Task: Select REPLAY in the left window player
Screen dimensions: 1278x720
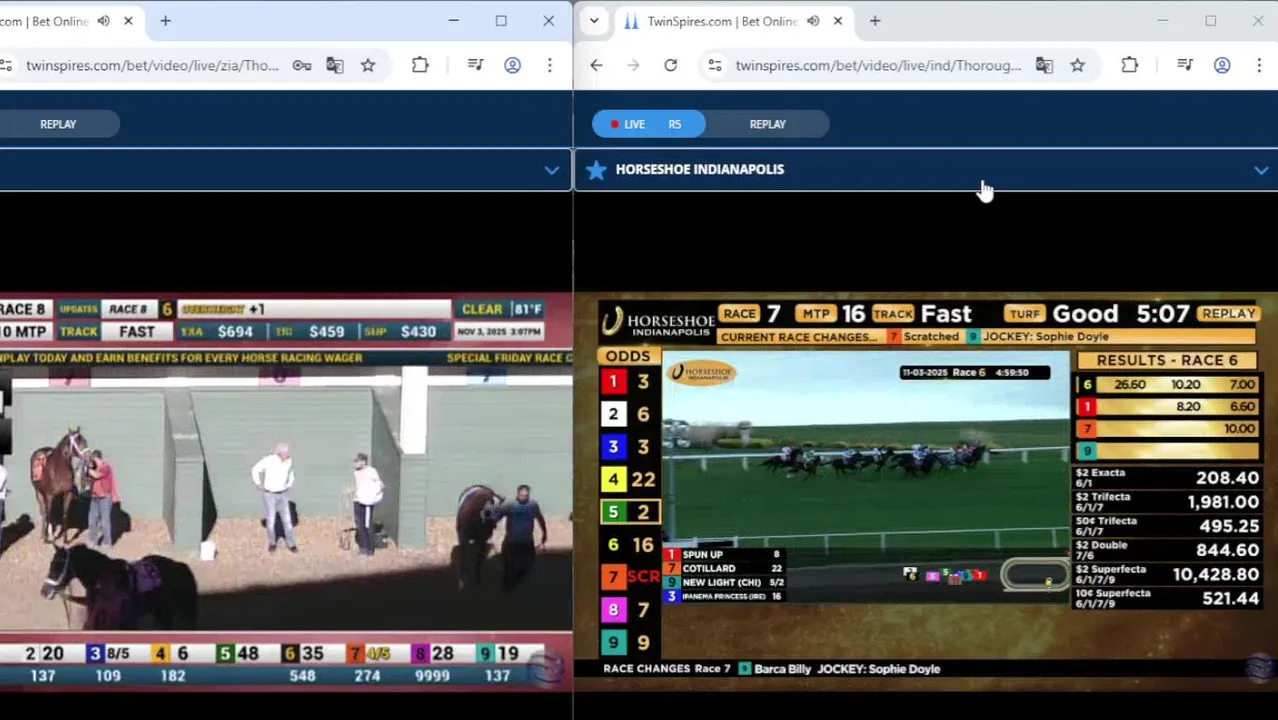Action: point(58,124)
